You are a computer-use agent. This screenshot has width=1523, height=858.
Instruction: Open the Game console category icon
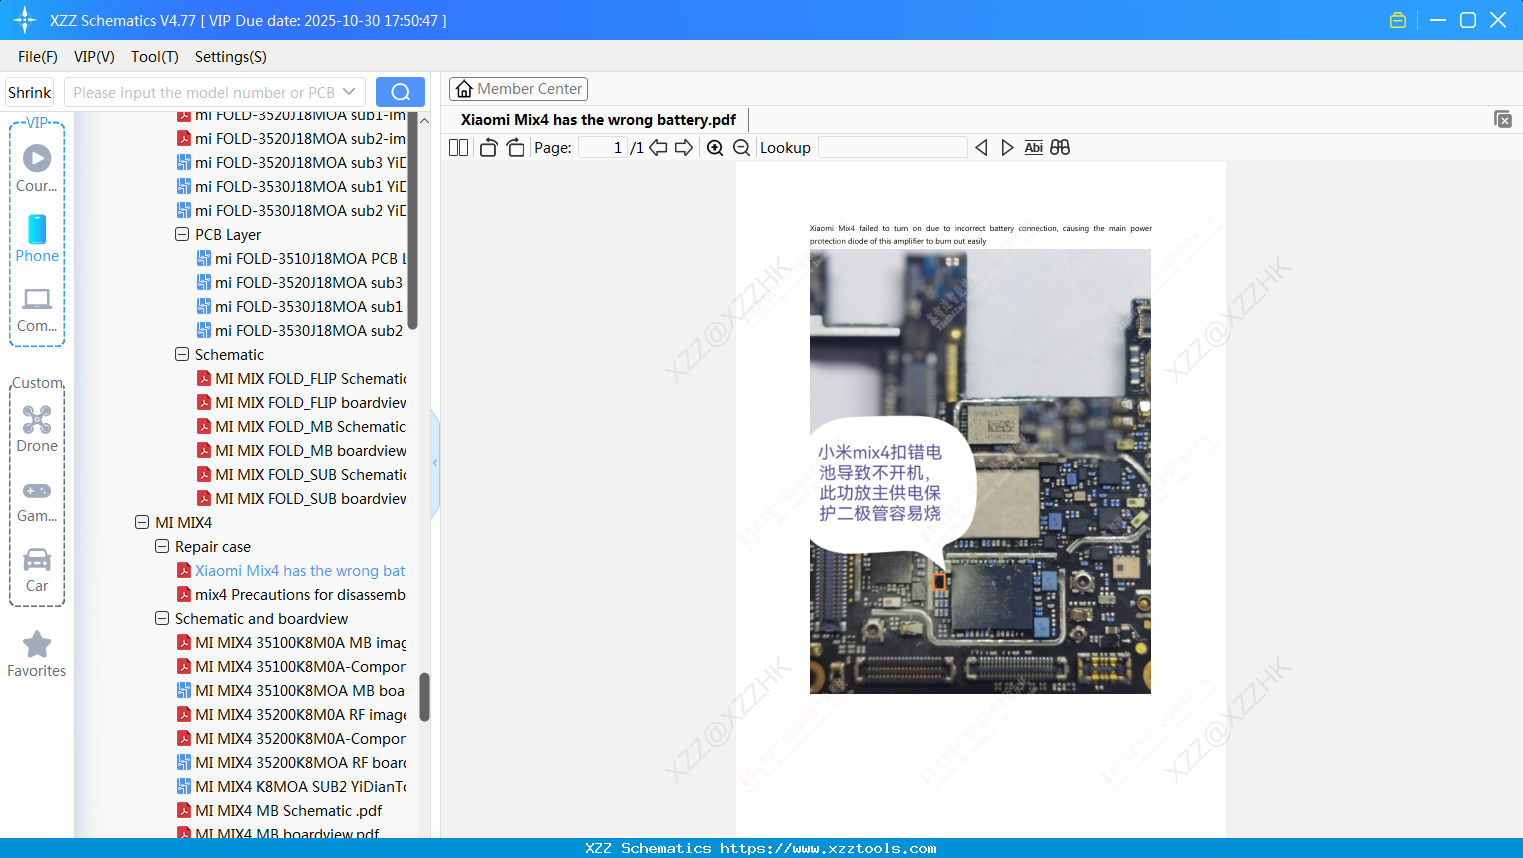point(37,490)
